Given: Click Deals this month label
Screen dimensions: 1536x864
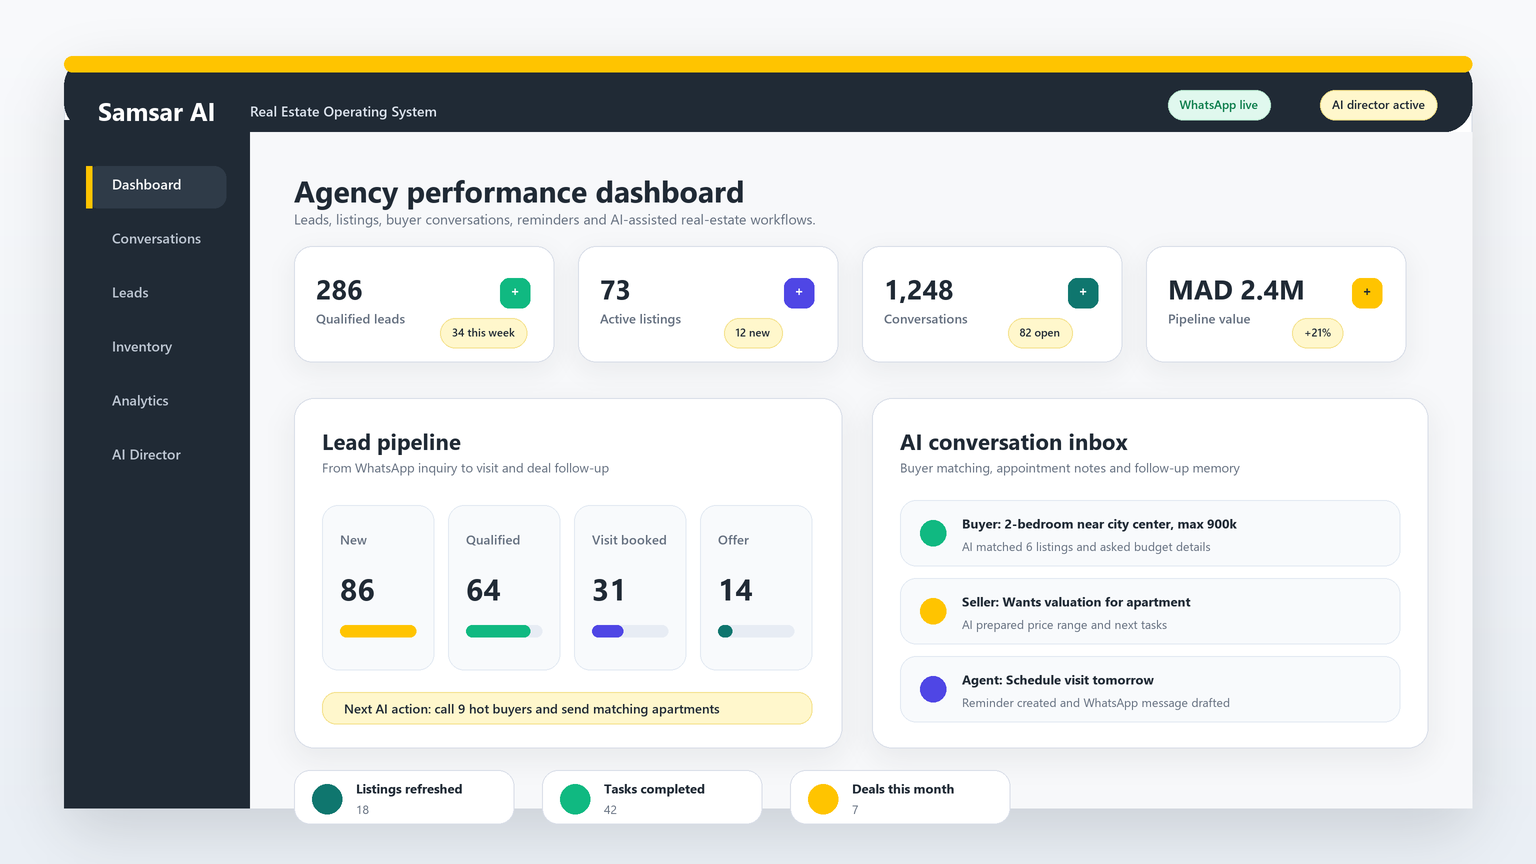Looking at the screenshot, I should point(903,789).
